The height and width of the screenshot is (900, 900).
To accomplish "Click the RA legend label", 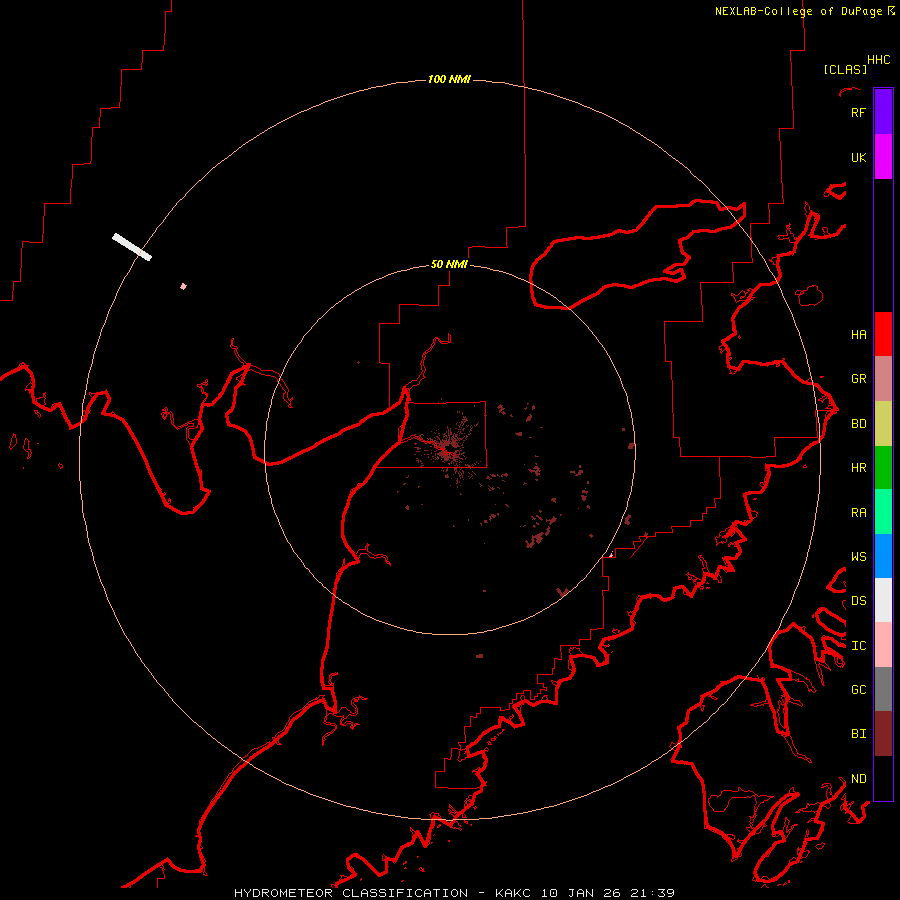I will tap(858, 513).
